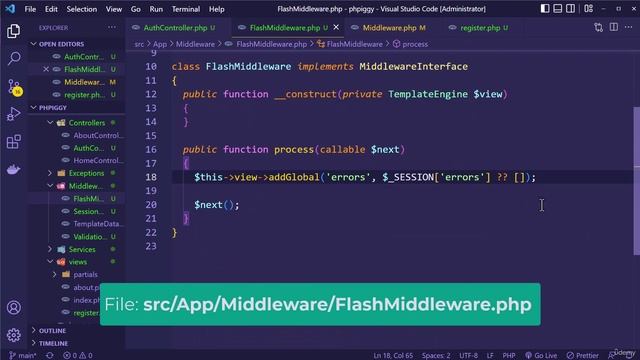
Task: Open the Terminal menu
Action: tap(186, 9)
